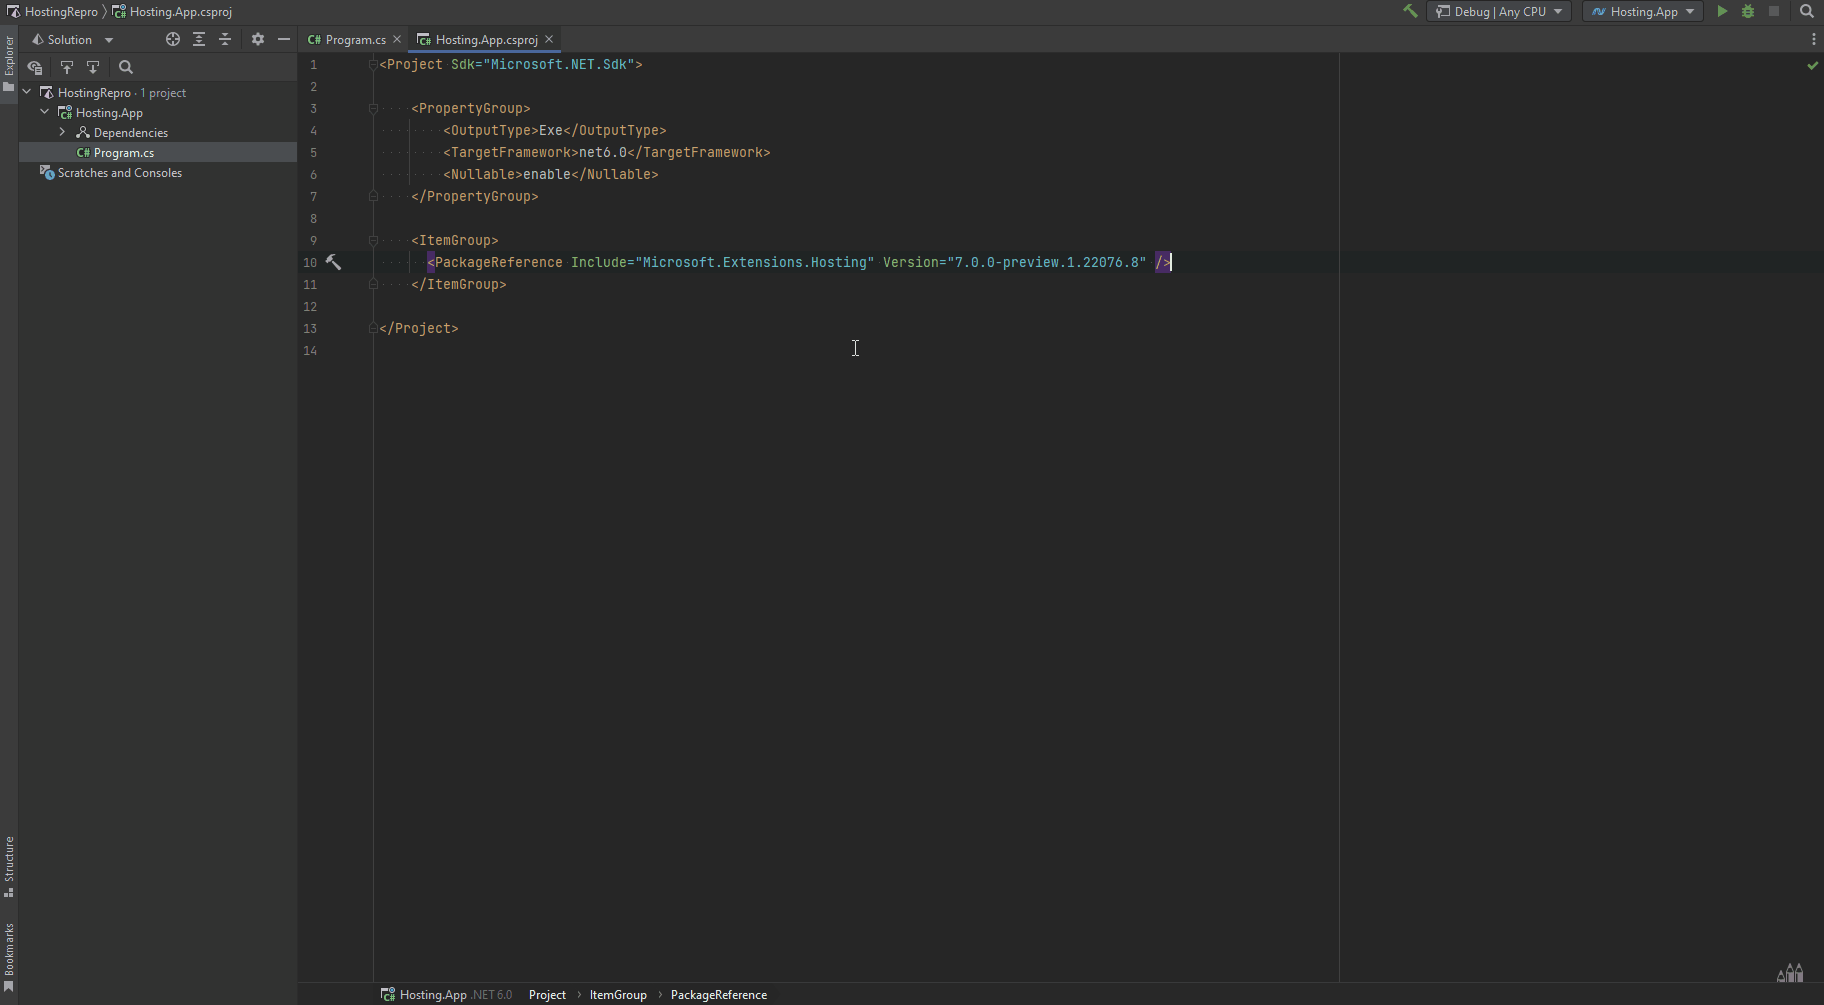Click the Project breadcrumb at the bottom
Viewport: 1824px width, 1005px height.
[547, 994]
